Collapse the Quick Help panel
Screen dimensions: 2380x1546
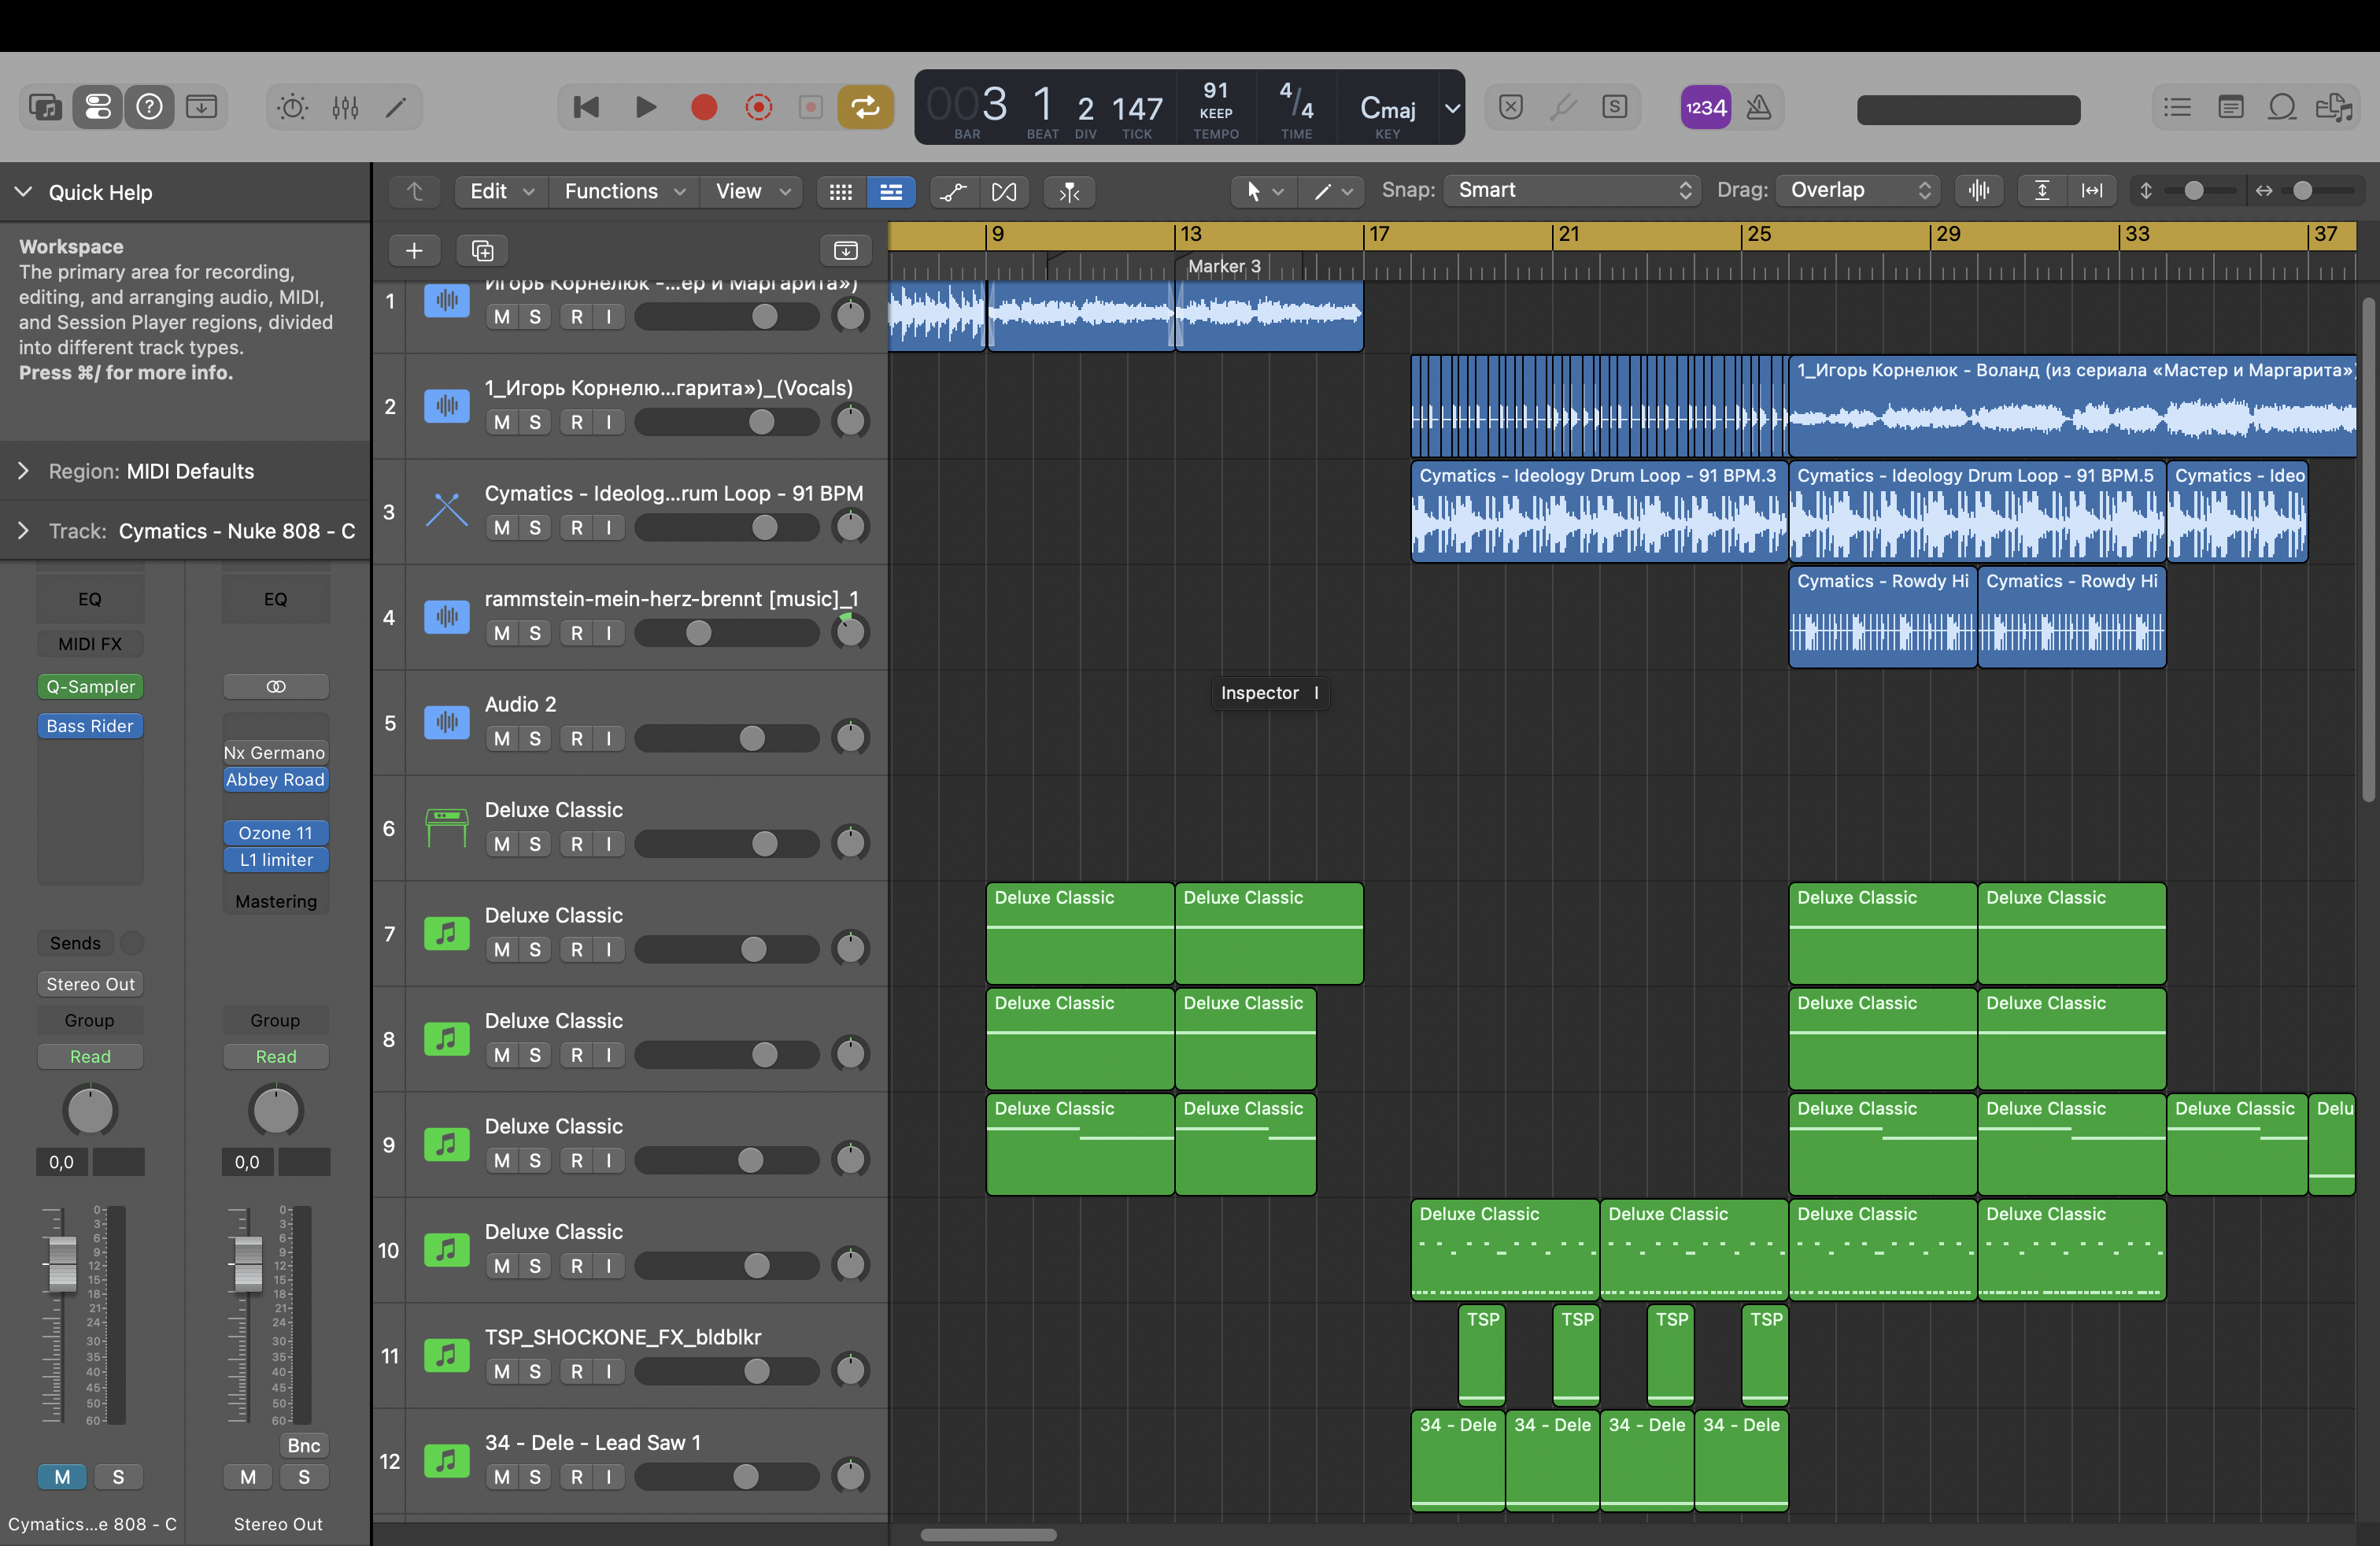click(23, 191)
